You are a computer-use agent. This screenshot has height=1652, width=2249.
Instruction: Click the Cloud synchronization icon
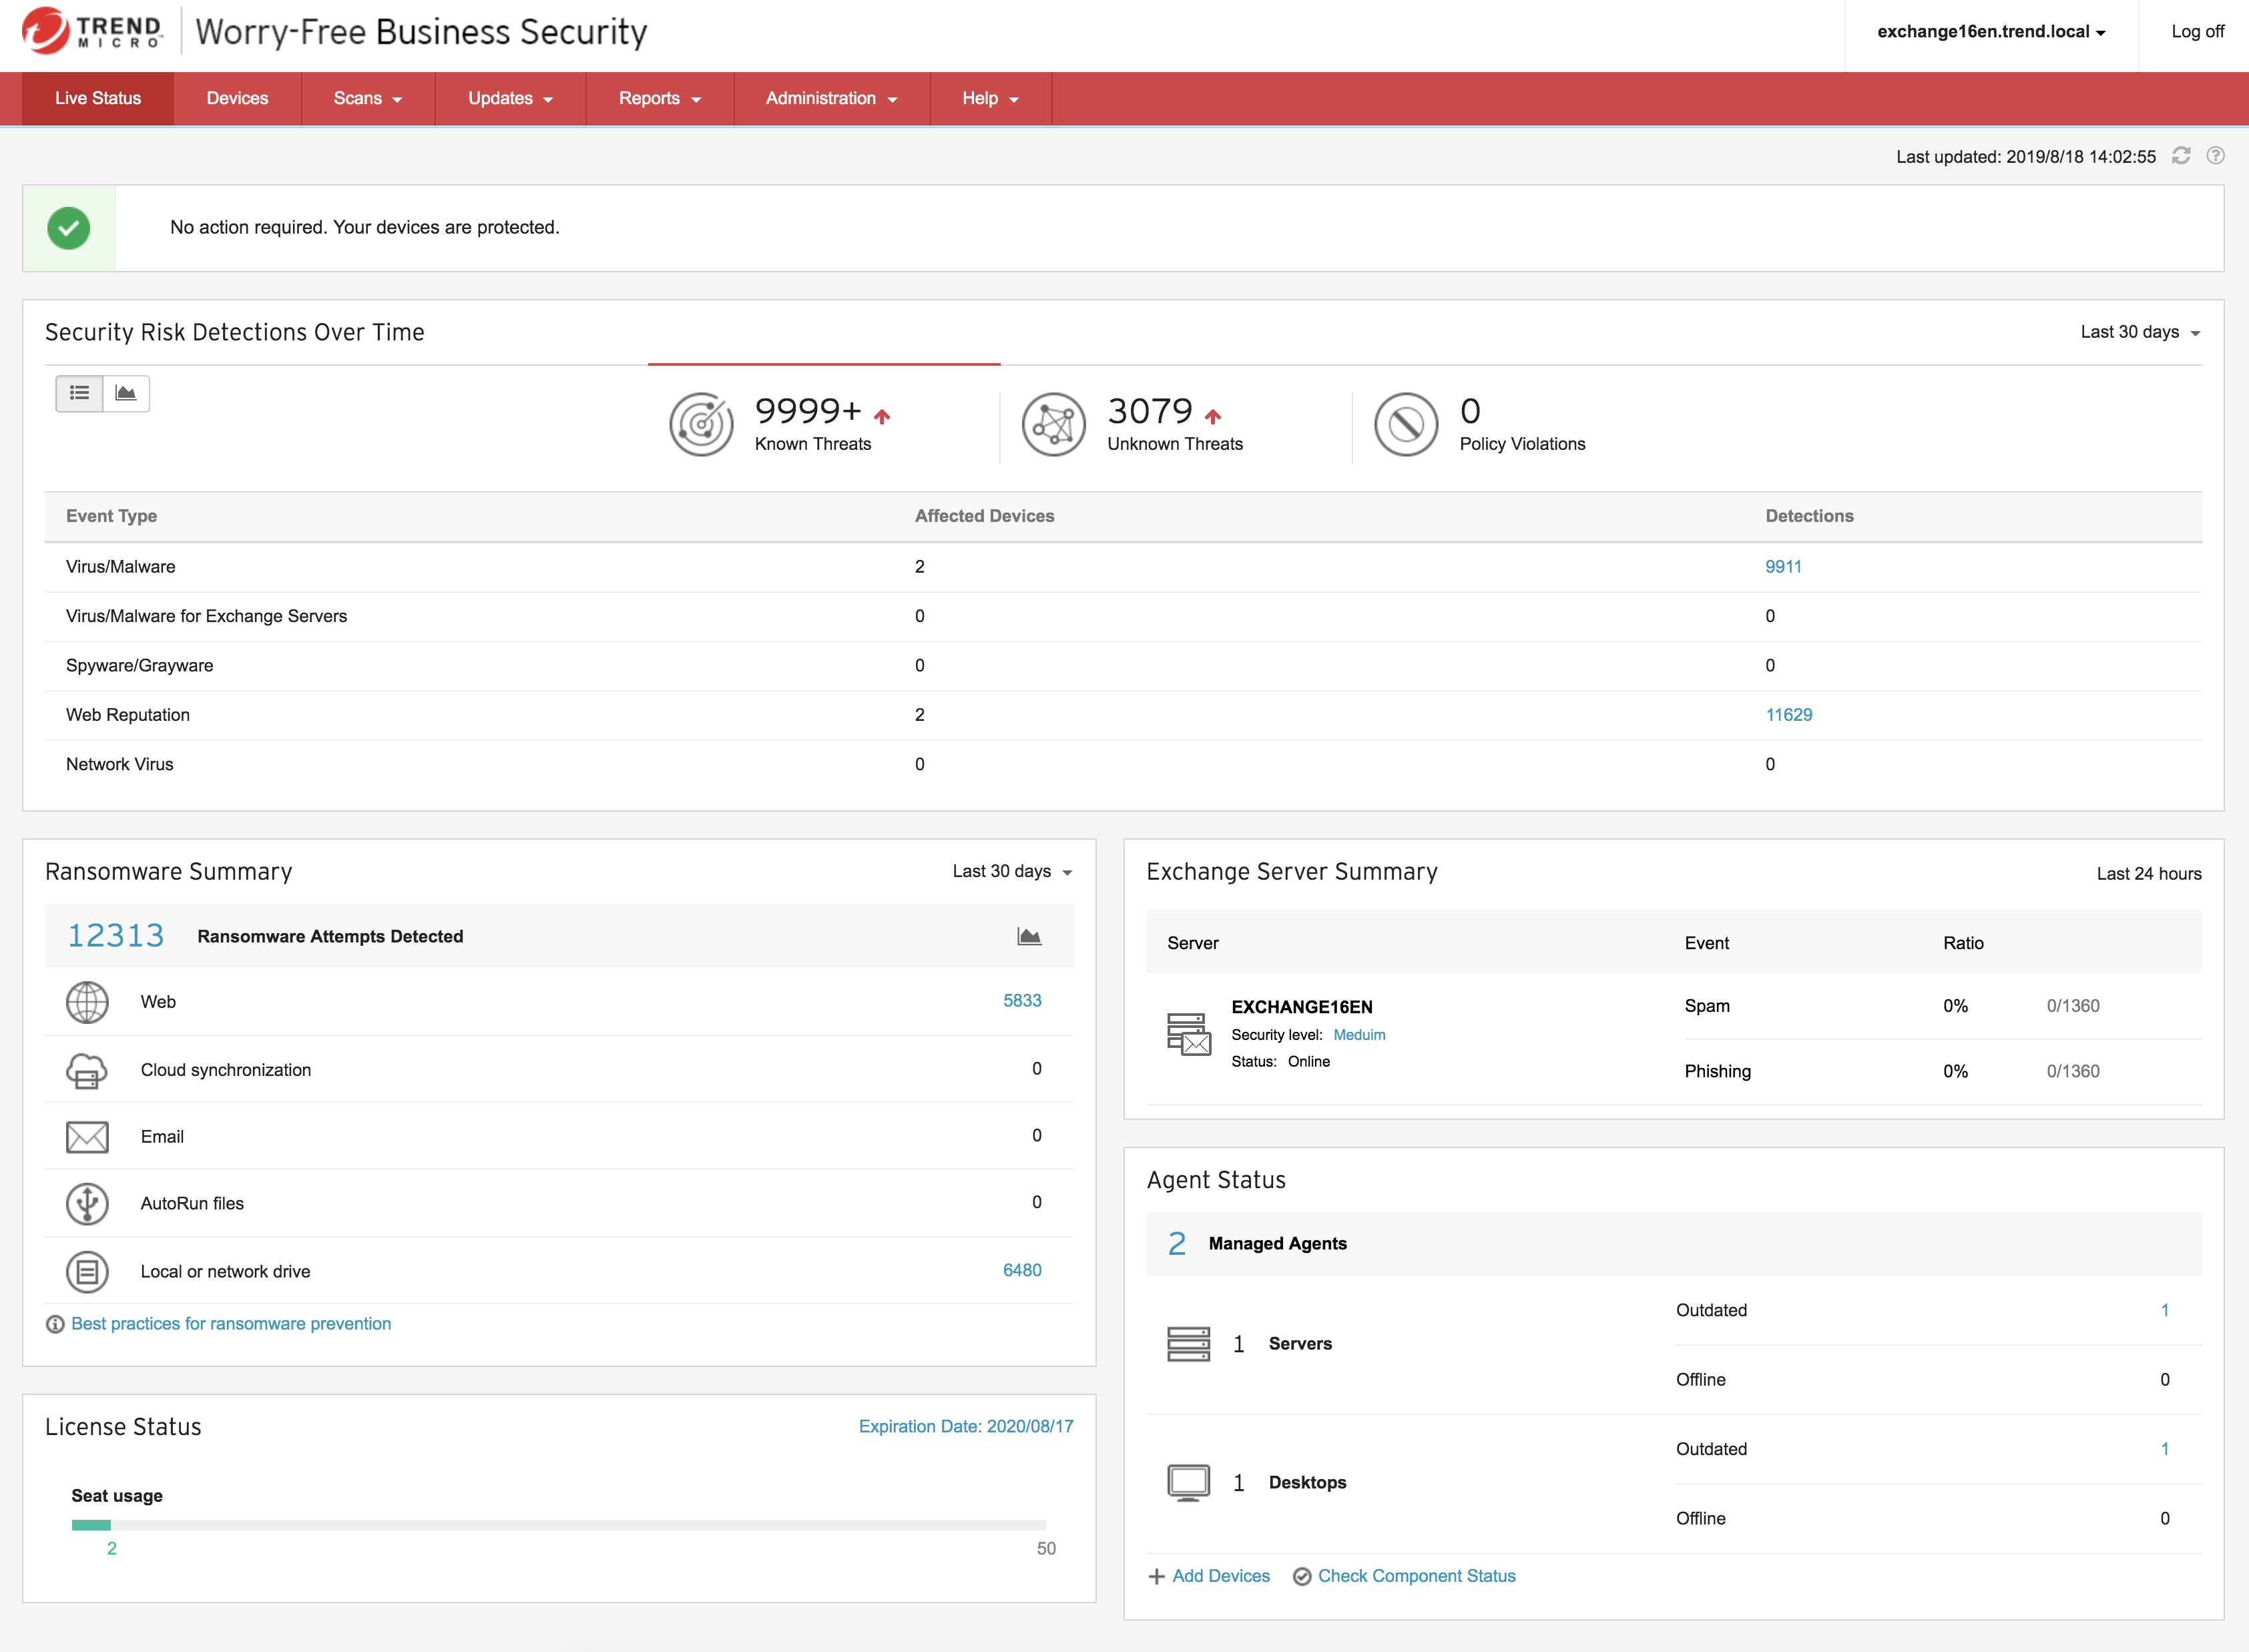click(x=87, y=1070)
